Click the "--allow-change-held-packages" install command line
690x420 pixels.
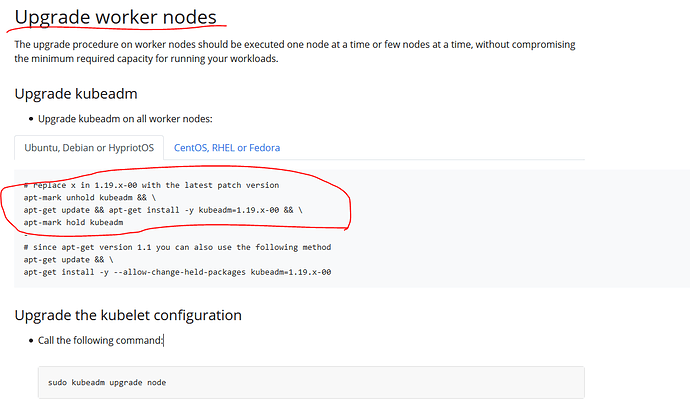coord(178,271)
